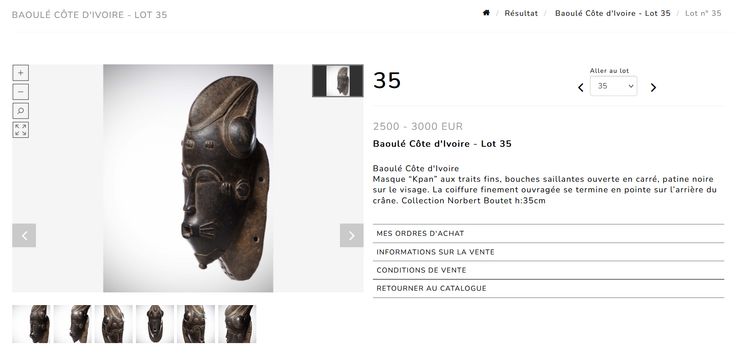Expand 'Informations sur la vente' section
This screenshot has height=361, width=750.
click(548, 252)
